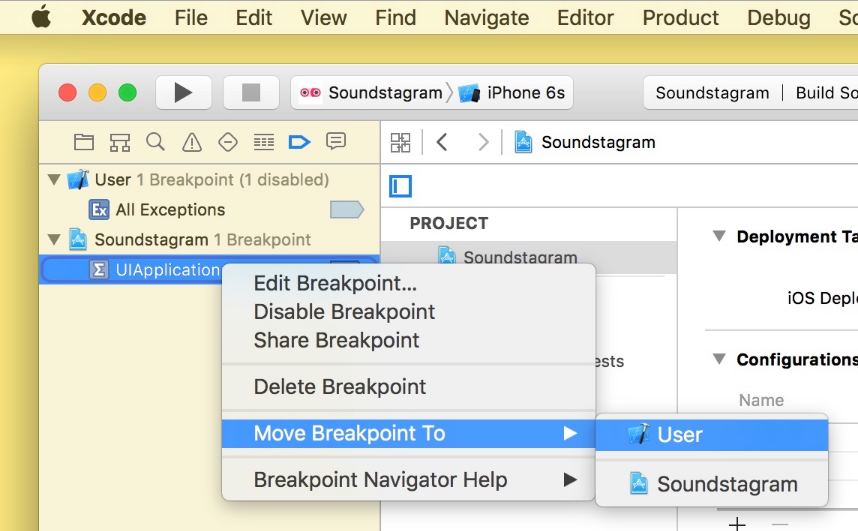Viewport: 858px width, 531px height.
Task: Open the Navigate menu
Action: click(x=486, y=18)
